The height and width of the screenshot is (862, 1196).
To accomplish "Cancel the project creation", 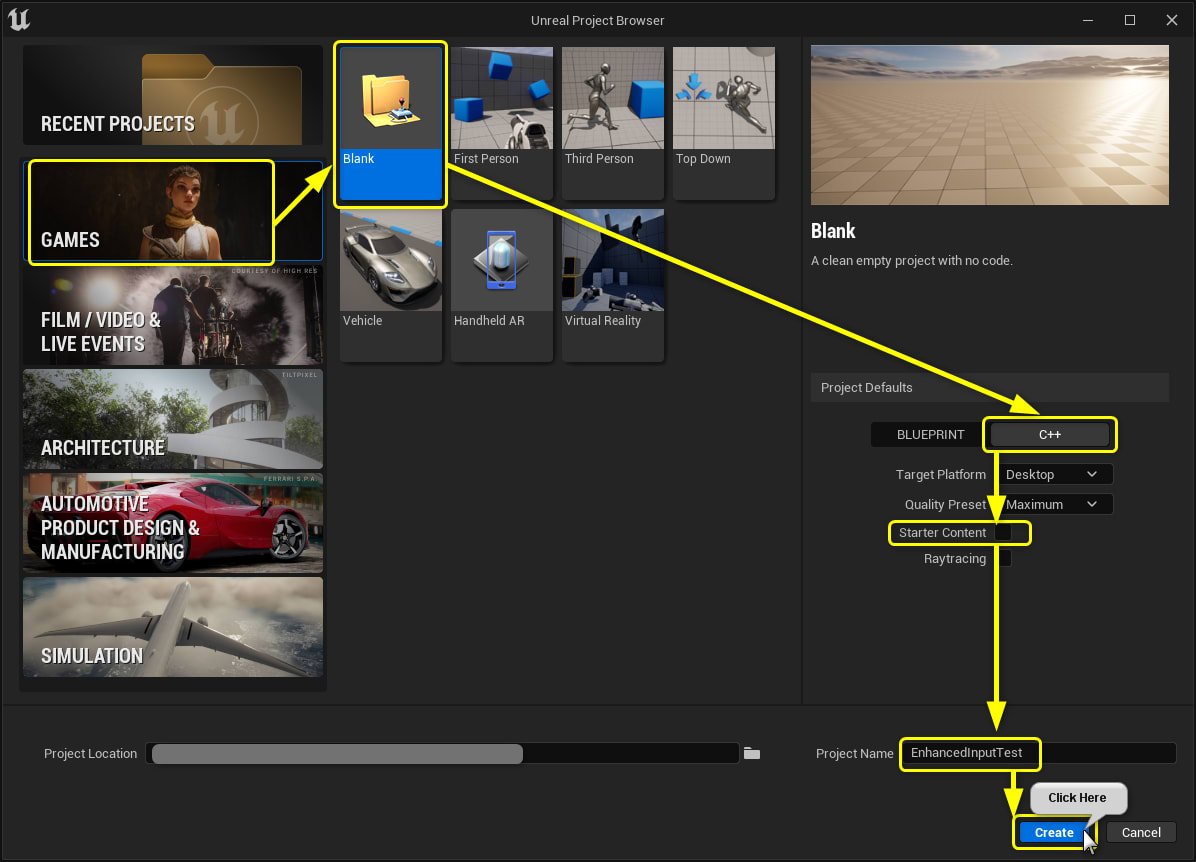I will (x=1141, y=832).
